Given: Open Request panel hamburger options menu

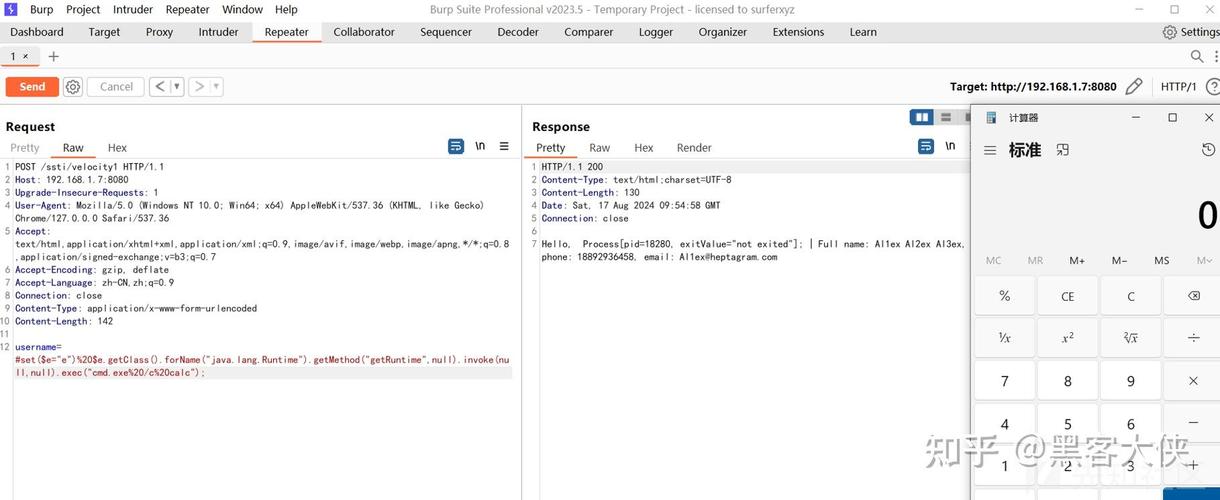Looking at the screenshot, I should coord(504,146).
